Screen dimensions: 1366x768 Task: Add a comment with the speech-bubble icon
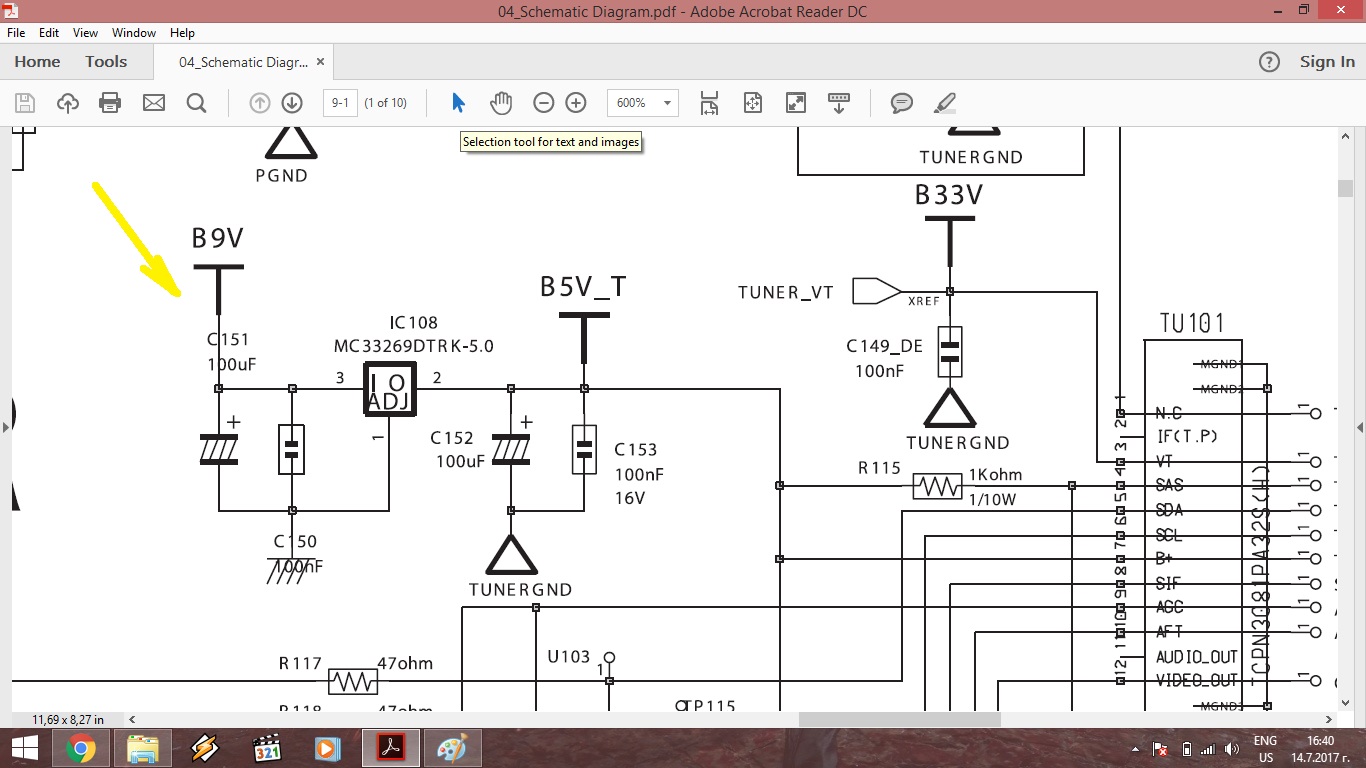(902, 103)
